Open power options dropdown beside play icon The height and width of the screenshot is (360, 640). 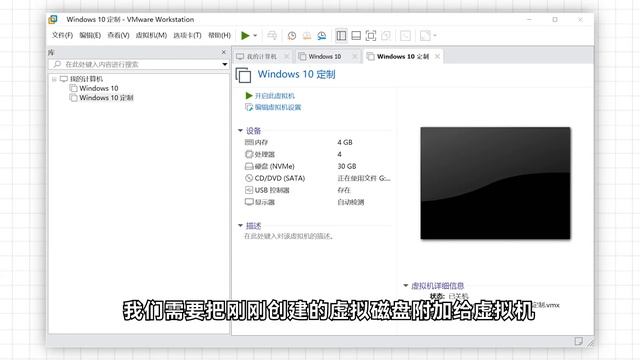(255, 36)
